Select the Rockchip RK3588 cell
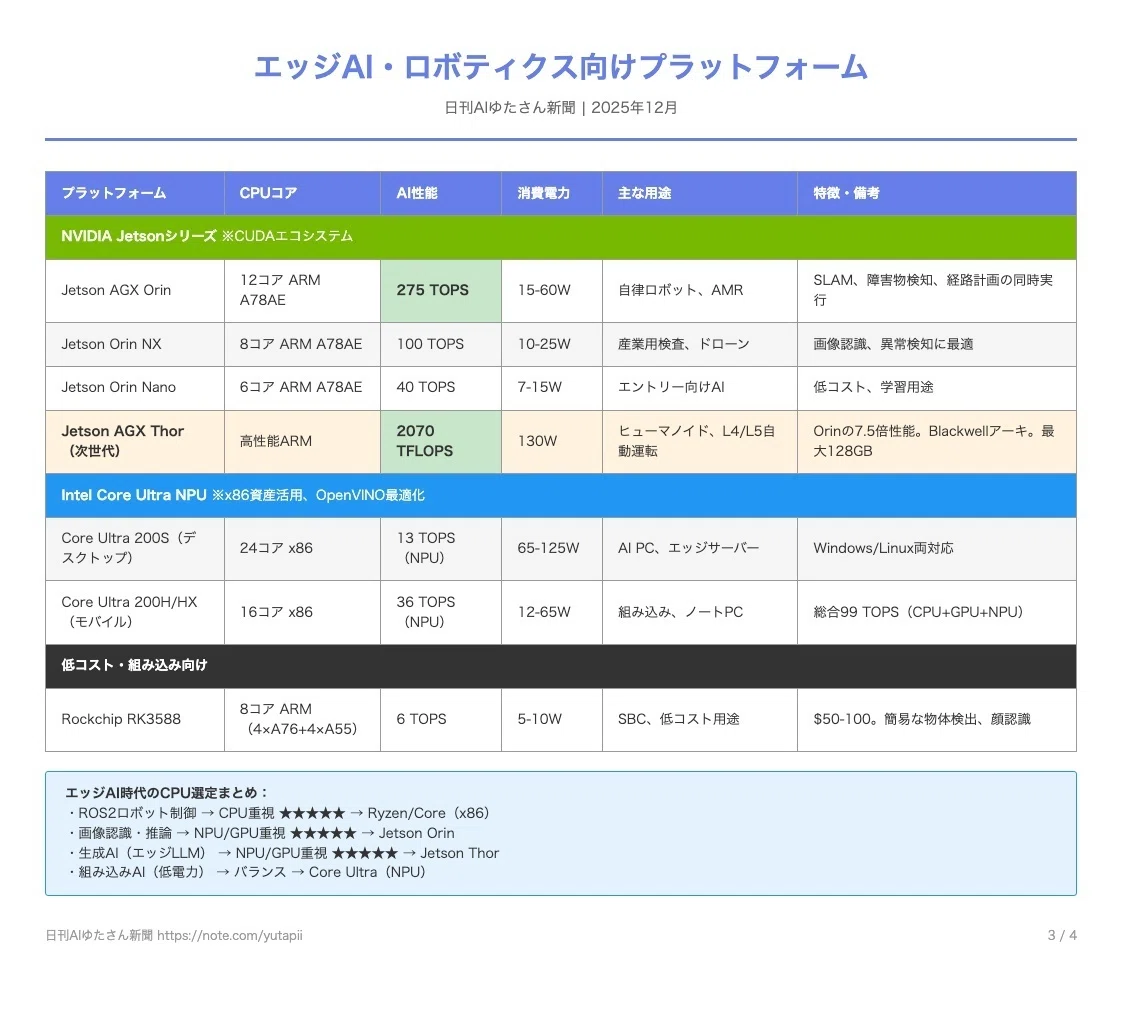 tap(135, 720)
